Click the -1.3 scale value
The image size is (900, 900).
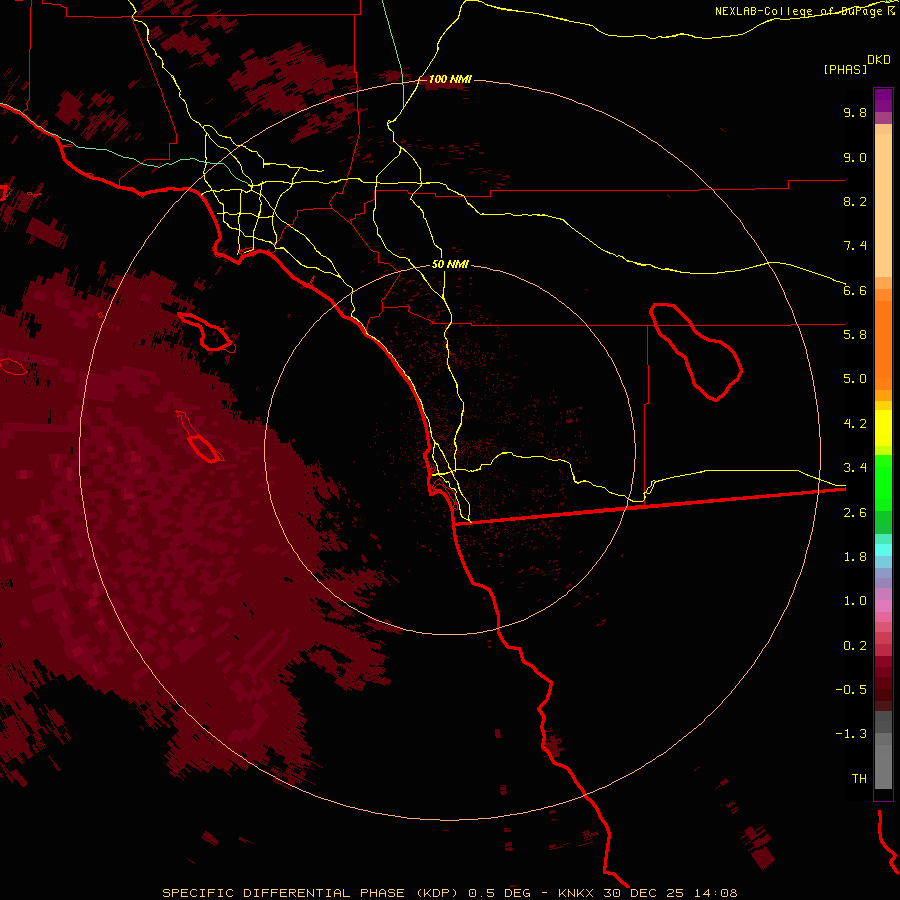coord(851,734)
